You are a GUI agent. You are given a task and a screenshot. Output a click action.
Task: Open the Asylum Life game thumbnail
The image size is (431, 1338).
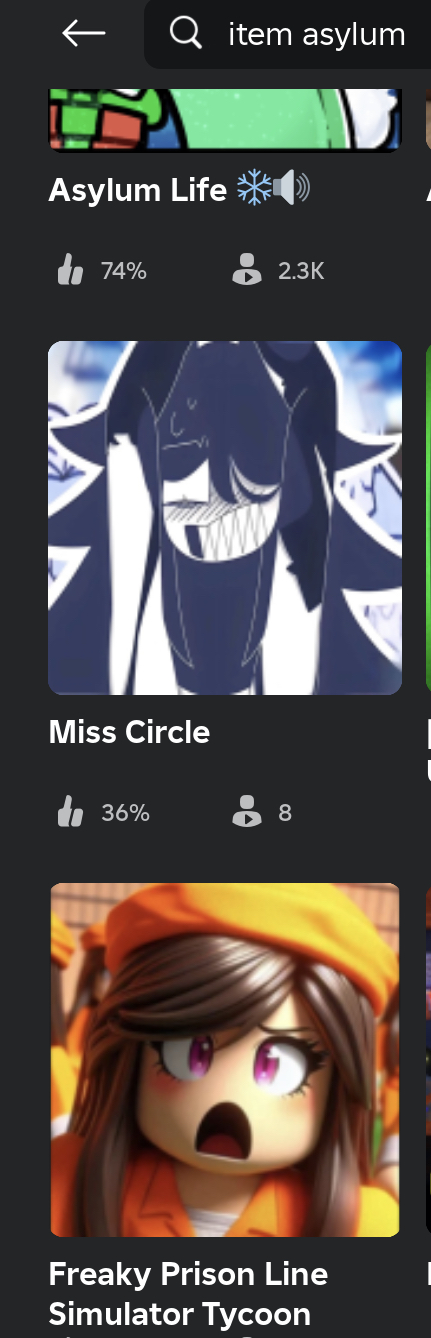(225, 120)
